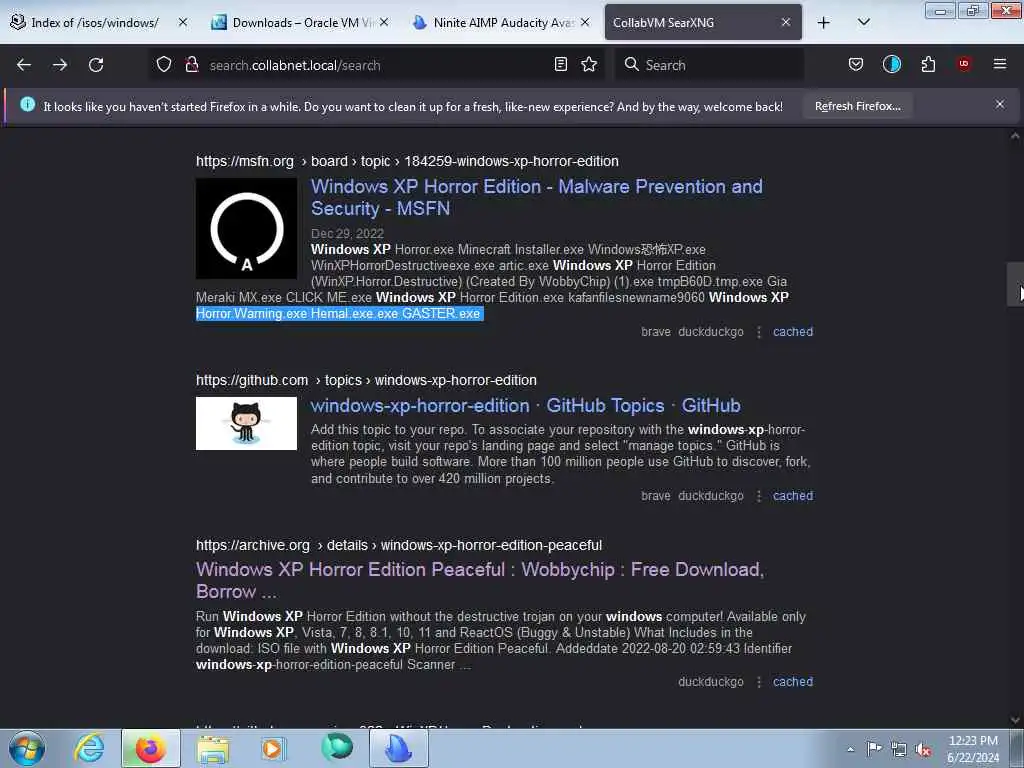Open Windows Media Player from taskbar
The width and height of the screenshot is (1024, 768).
pyautogui.click(x=273, y=748)
